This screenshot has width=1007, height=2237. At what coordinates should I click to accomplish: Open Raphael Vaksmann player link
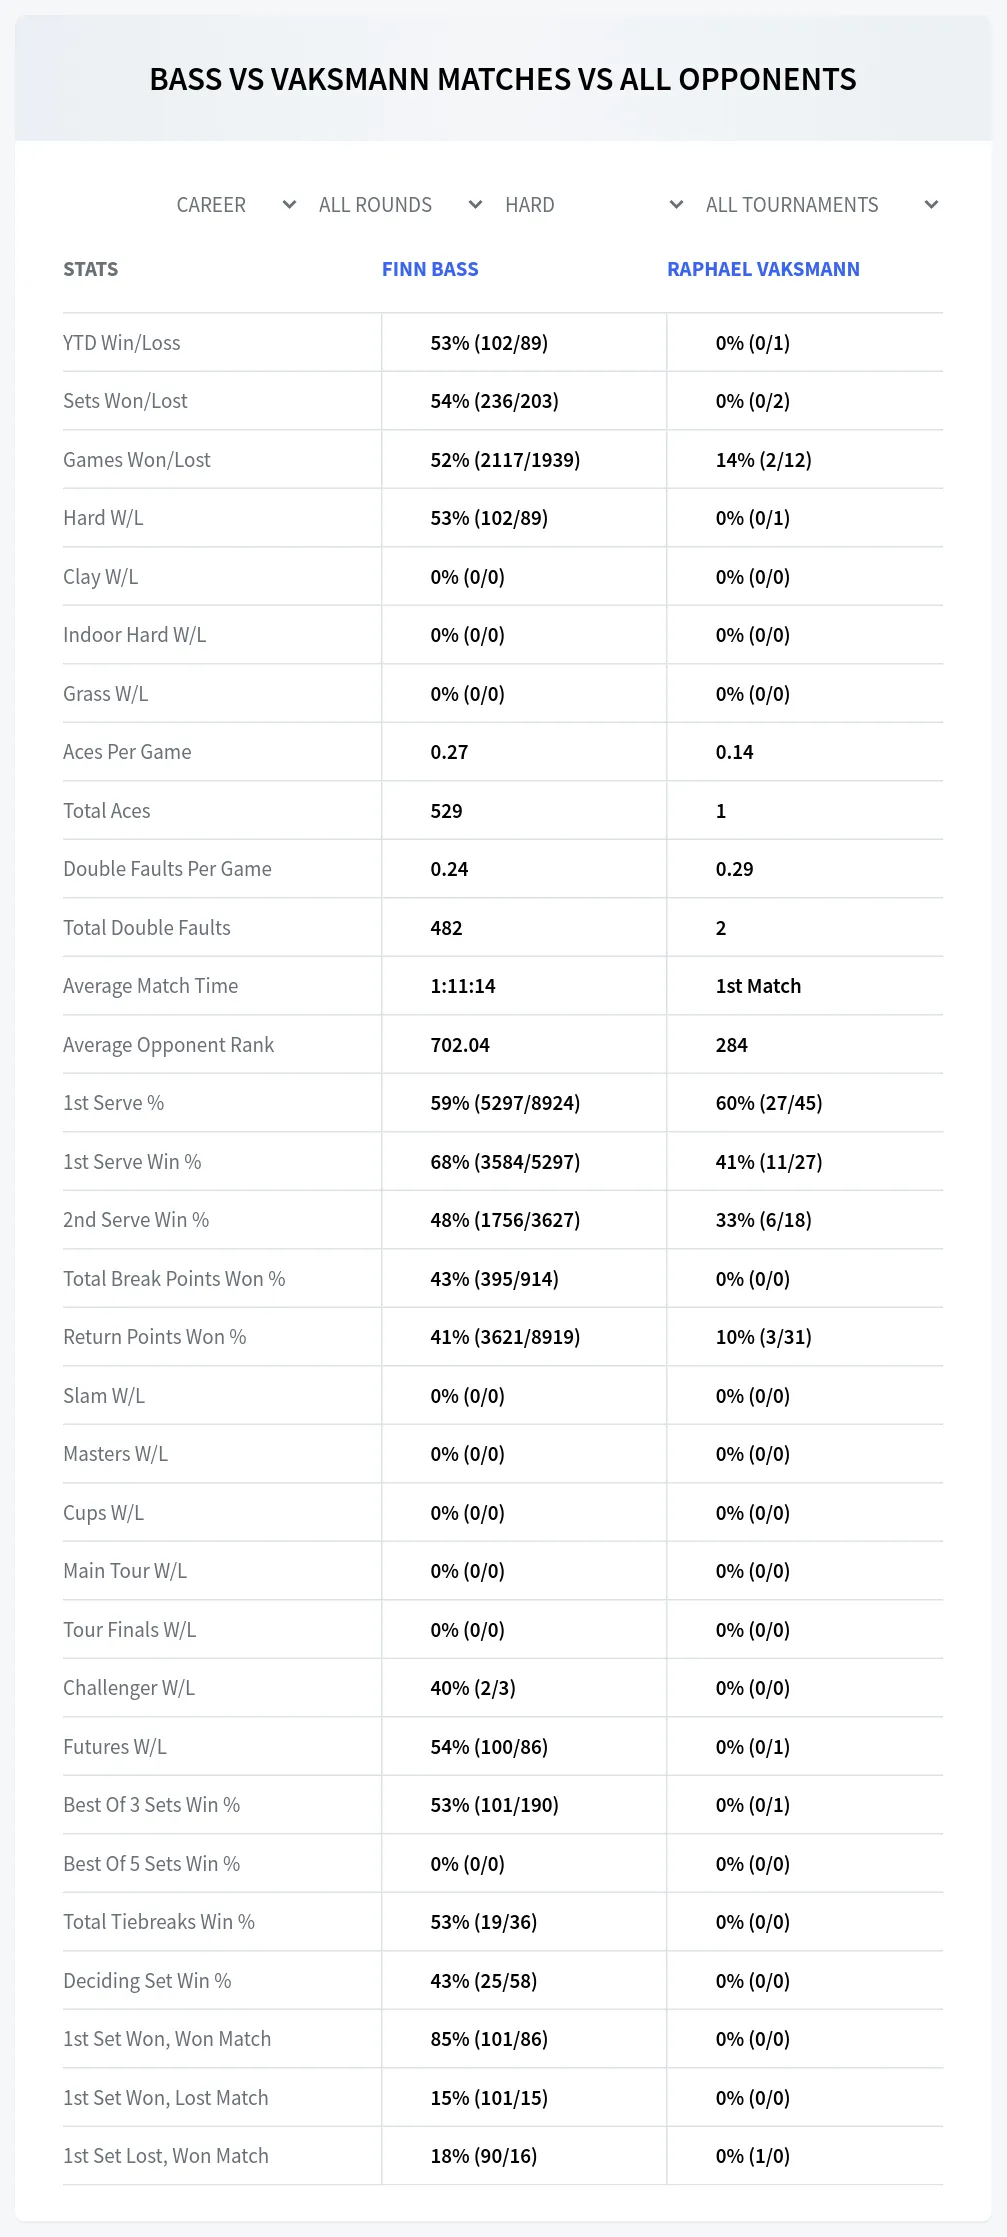click(763, 269)
